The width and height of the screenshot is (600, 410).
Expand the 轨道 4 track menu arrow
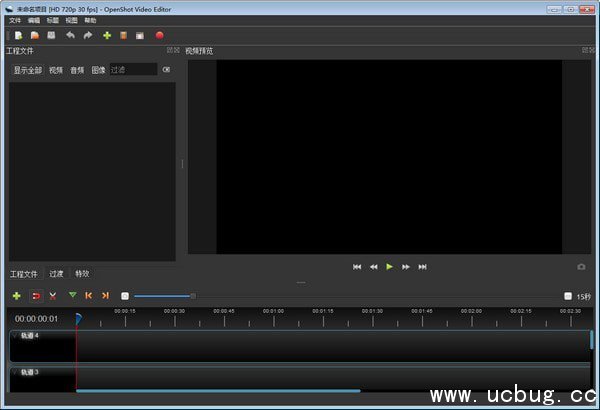pyautogui.click(x=15, y=336)
